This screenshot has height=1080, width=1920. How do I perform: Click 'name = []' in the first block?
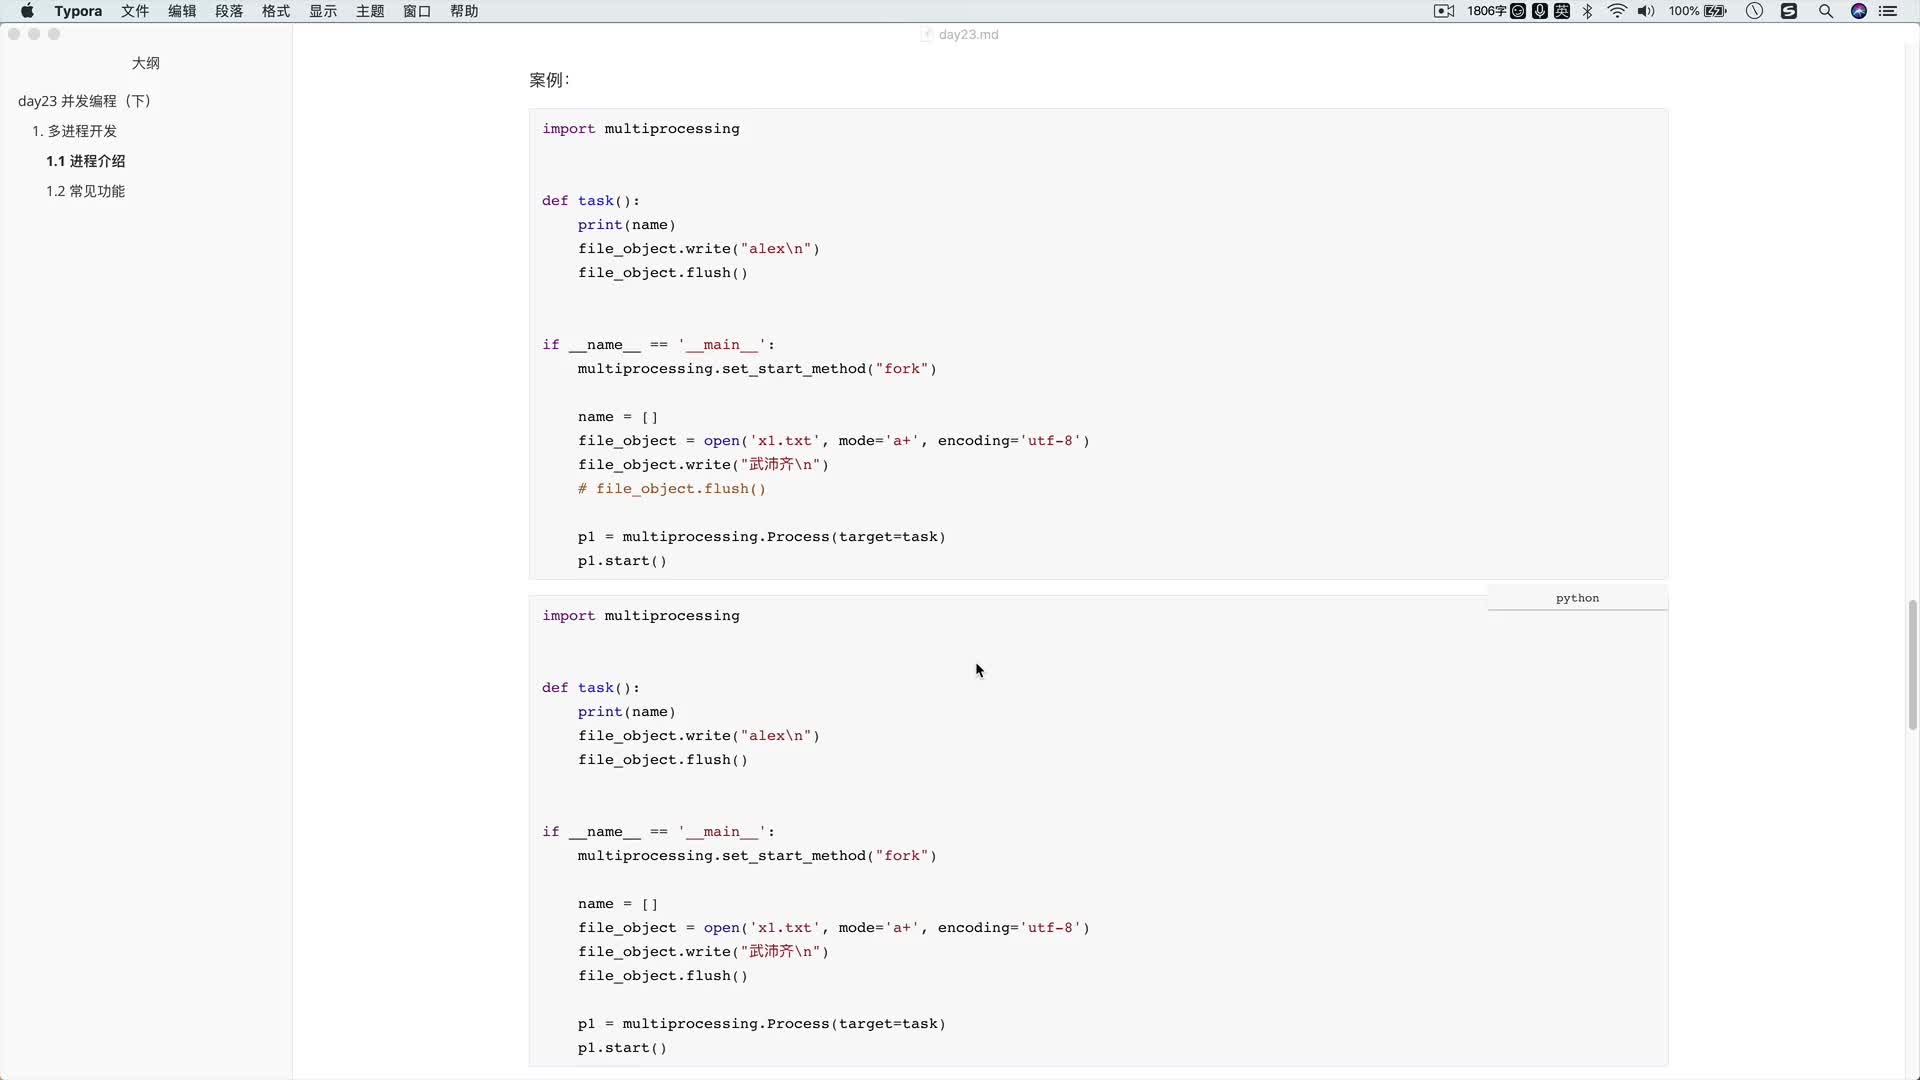point(617,417)
